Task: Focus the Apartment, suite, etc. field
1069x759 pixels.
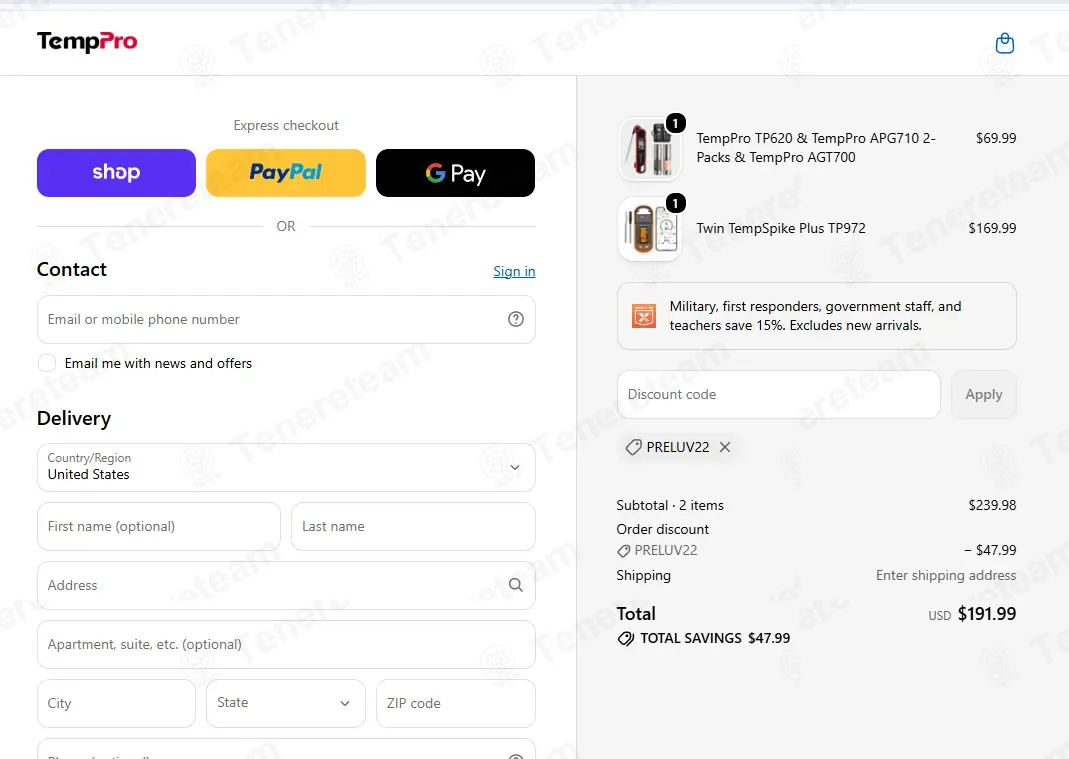Action: (286, 644)
